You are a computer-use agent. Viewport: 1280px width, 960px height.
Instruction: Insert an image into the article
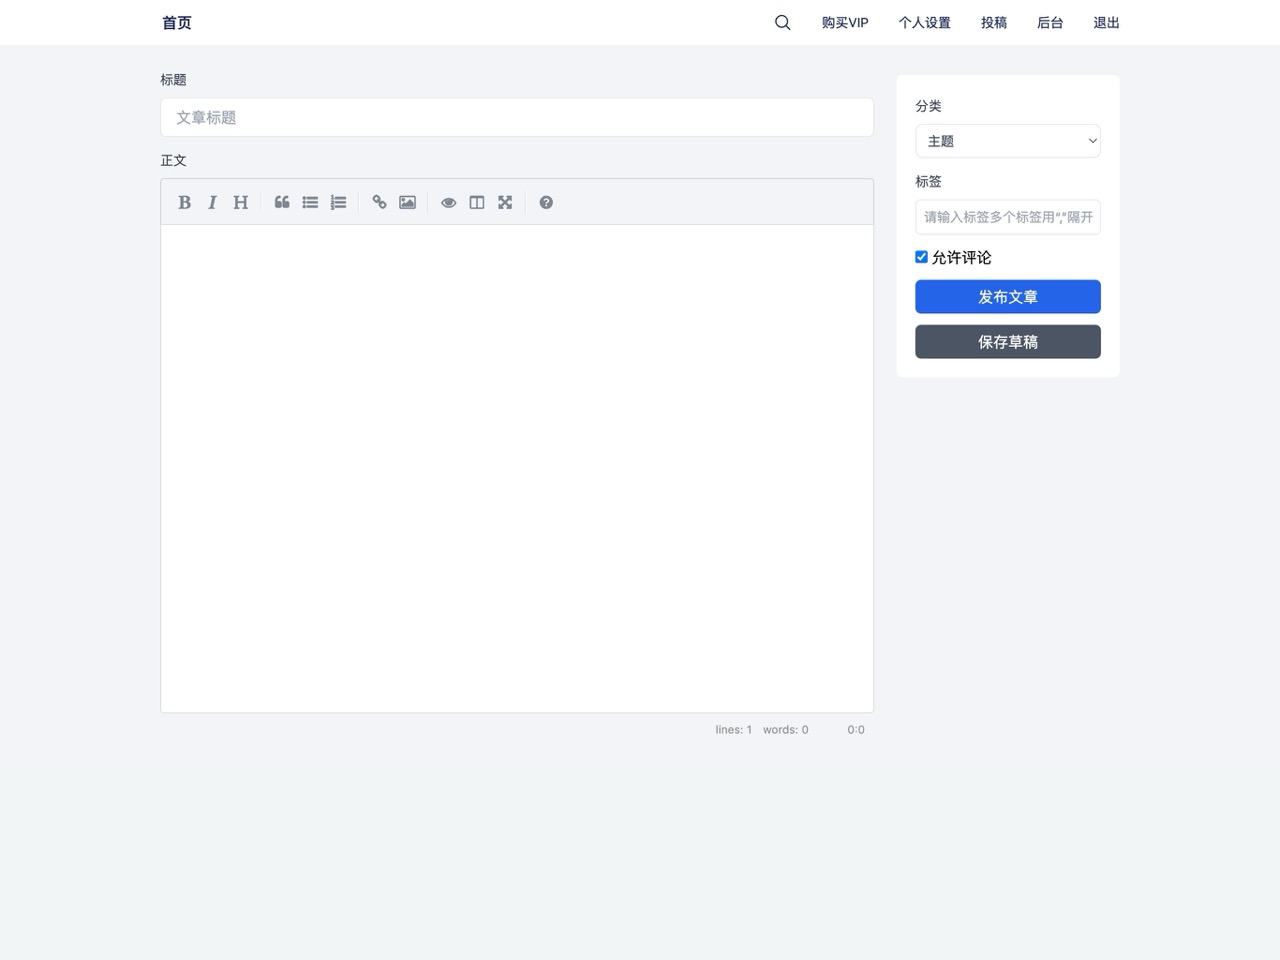coord(407,202)
